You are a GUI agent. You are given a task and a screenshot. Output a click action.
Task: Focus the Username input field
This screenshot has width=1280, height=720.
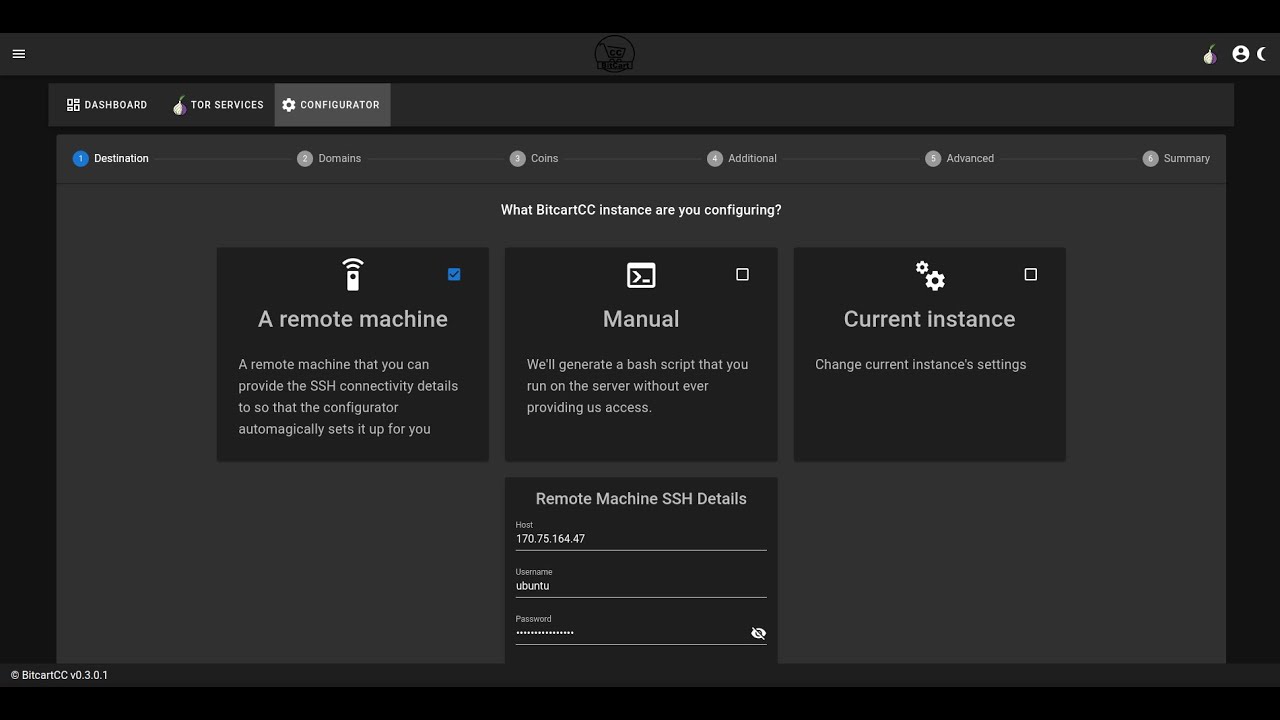pyautogui.click(x=641, y=585)
